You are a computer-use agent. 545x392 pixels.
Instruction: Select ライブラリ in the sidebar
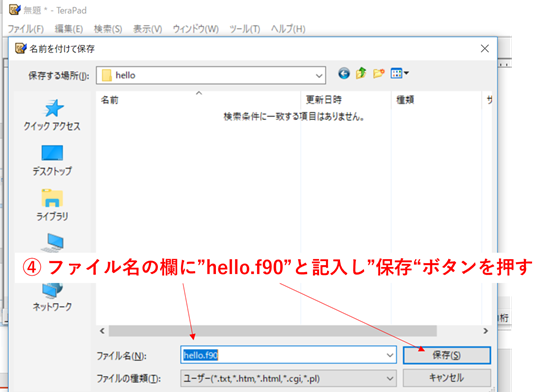pyautogui.click(x=52, y=205)
